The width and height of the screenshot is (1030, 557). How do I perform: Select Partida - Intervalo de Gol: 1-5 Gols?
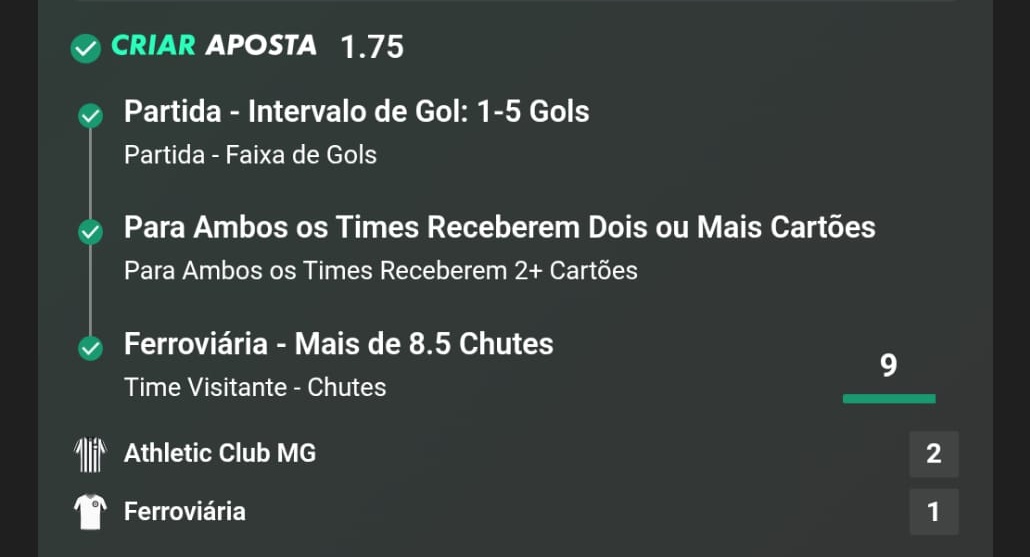pyautogui.click(x=357, y=111)
